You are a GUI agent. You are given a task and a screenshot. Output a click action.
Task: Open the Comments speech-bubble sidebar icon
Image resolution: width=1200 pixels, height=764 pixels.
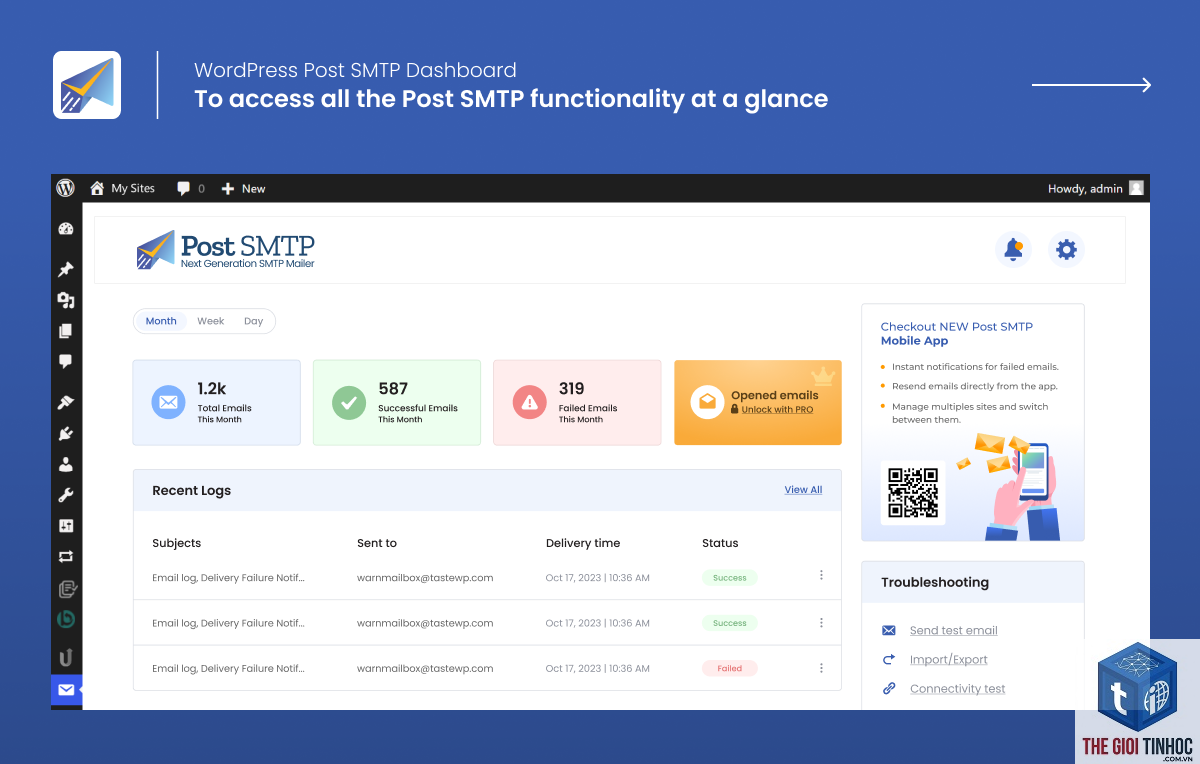(x=66, y=361)
